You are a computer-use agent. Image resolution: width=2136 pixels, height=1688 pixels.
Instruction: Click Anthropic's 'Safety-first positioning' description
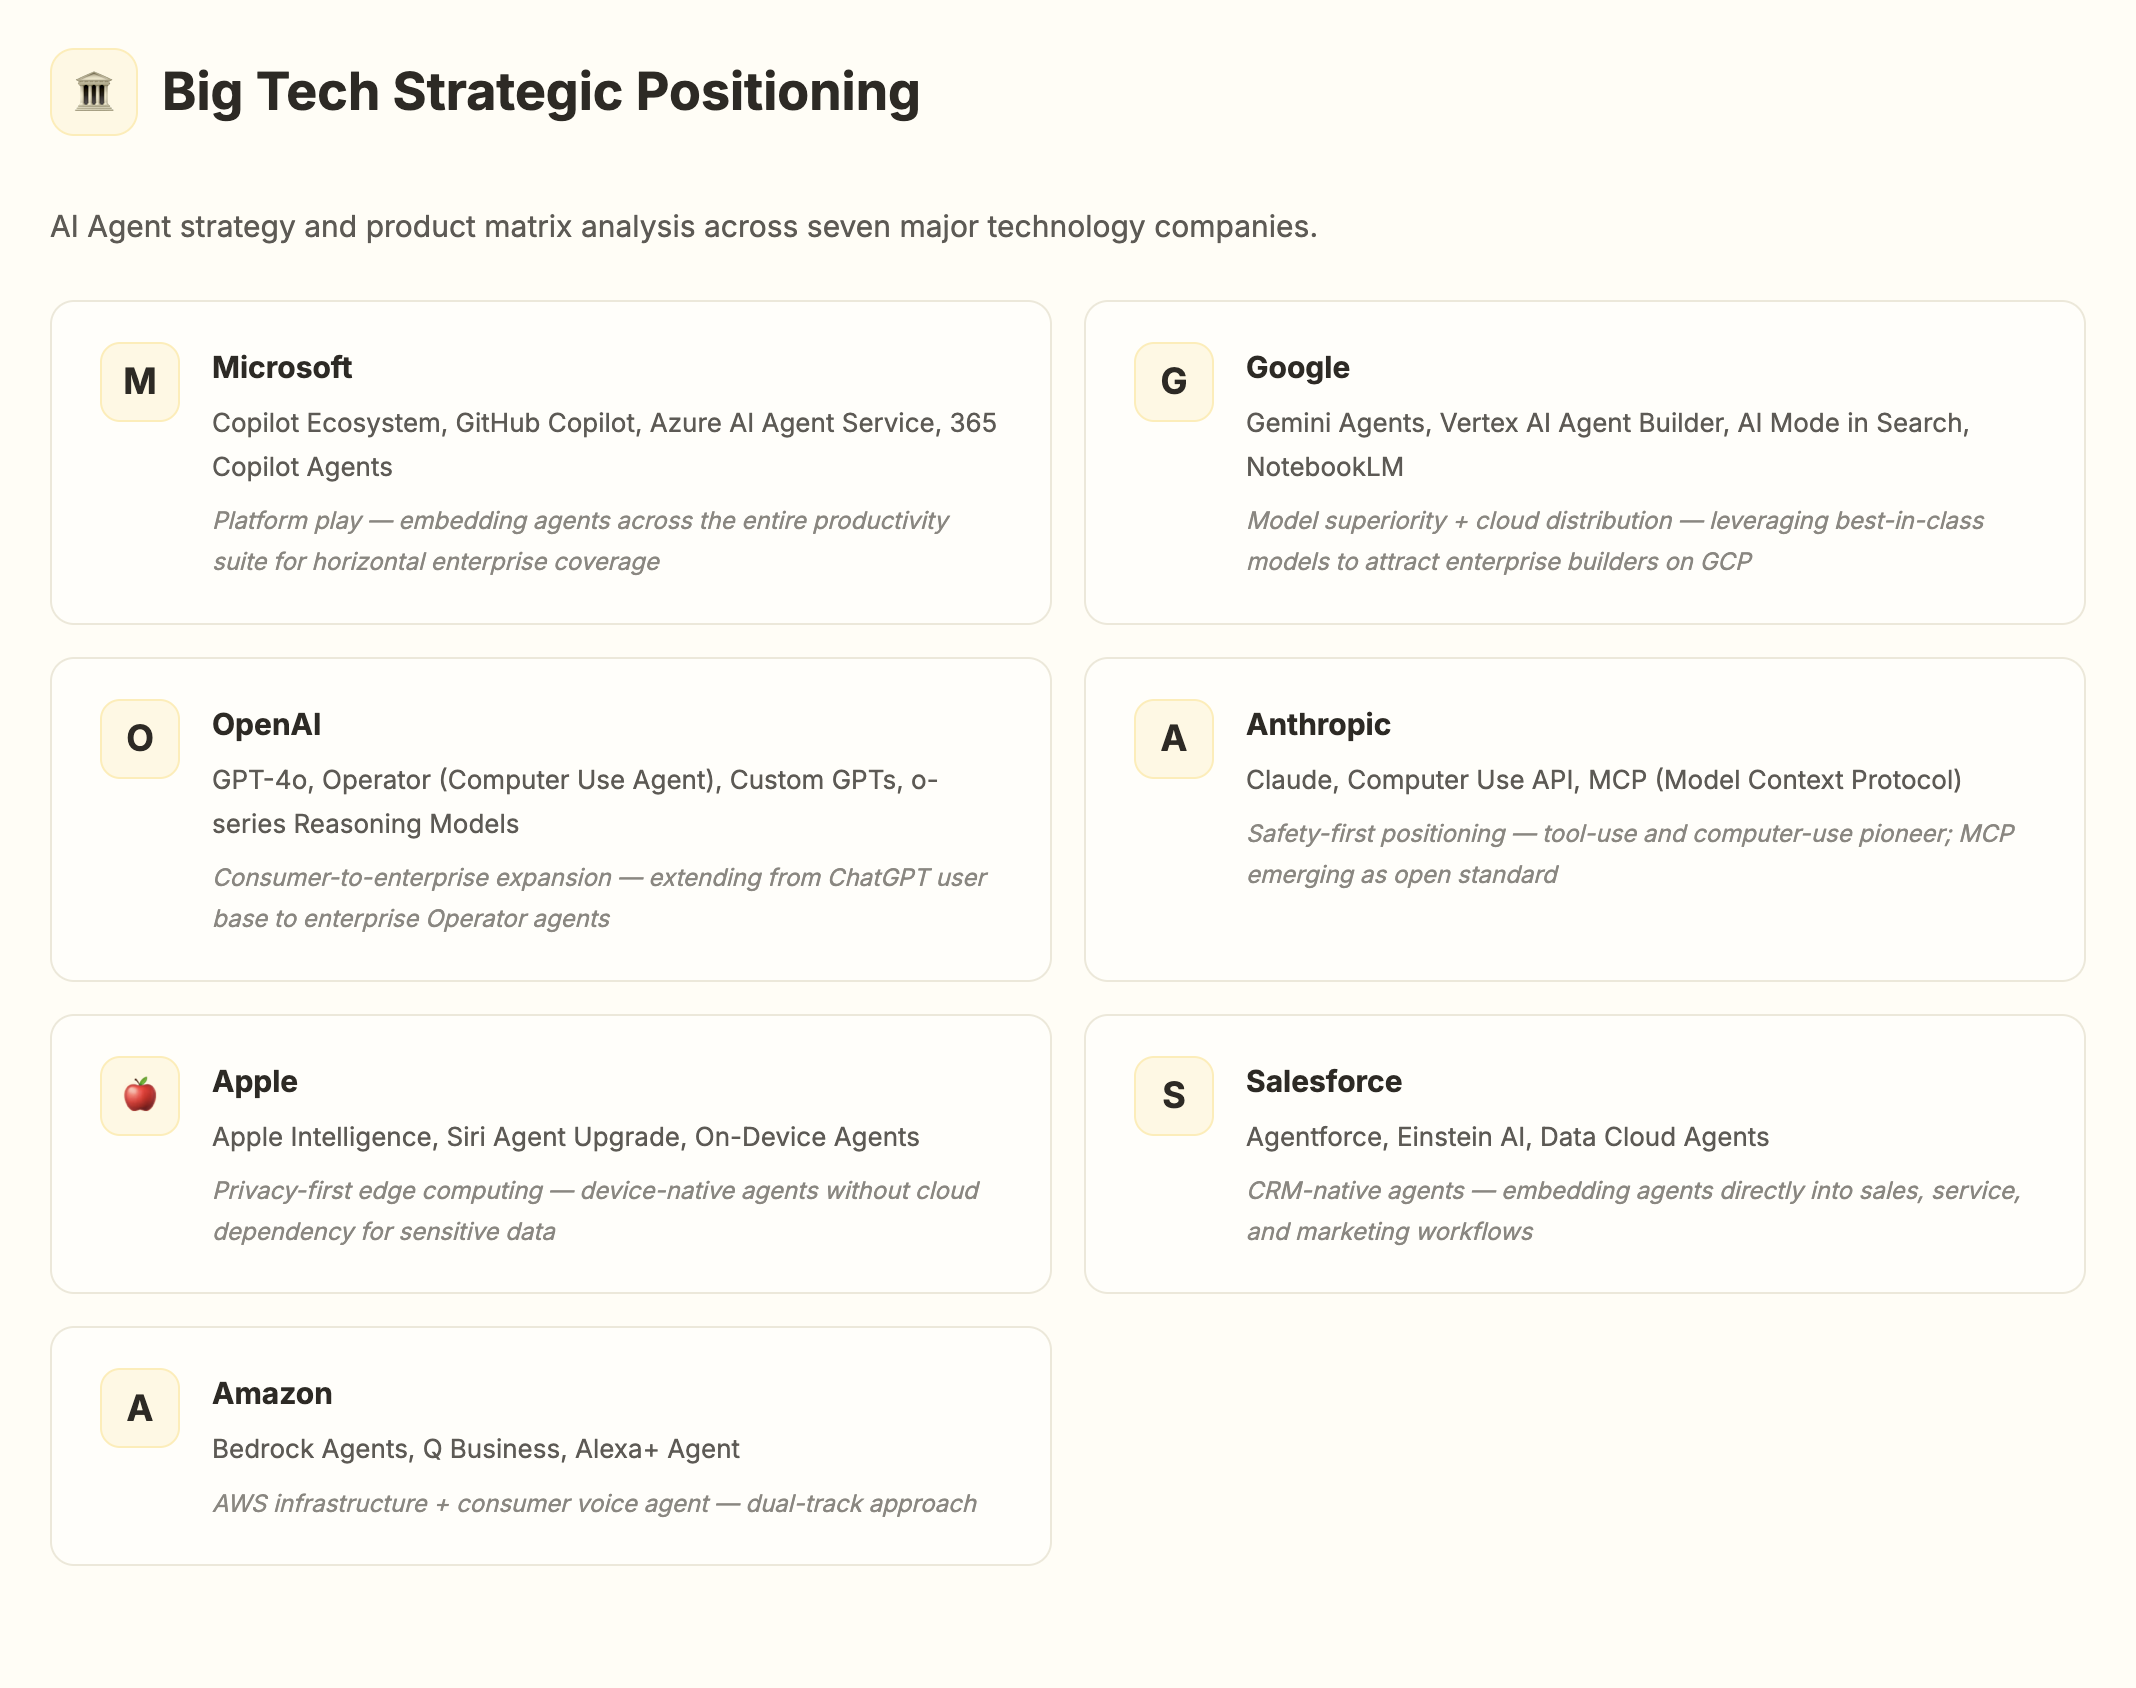1629,854
